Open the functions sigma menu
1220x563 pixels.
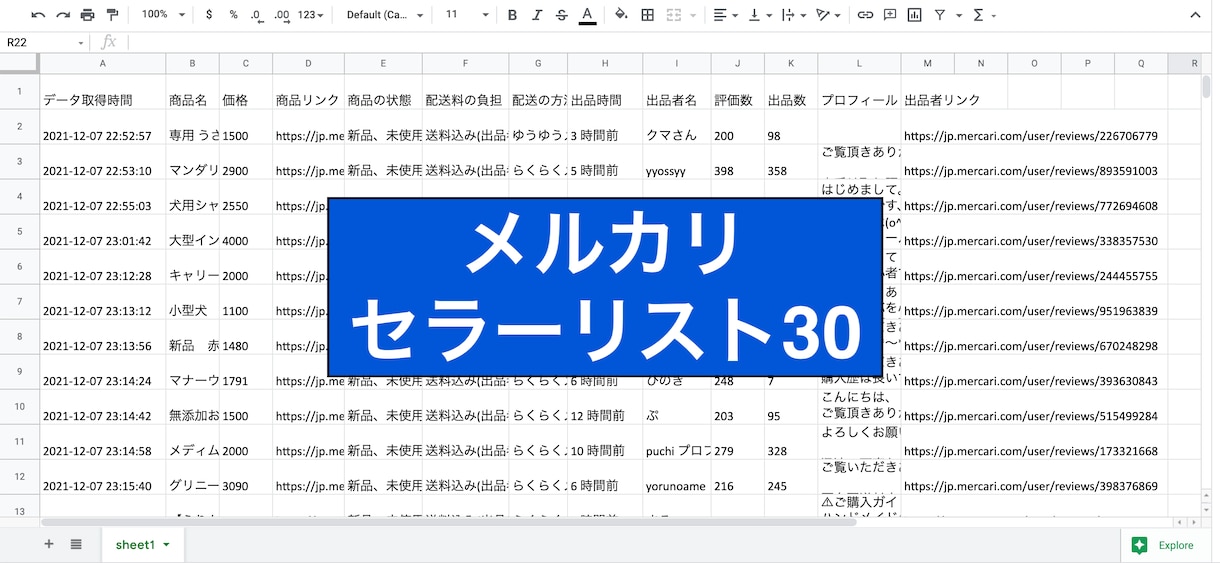(x=978, y=15)
